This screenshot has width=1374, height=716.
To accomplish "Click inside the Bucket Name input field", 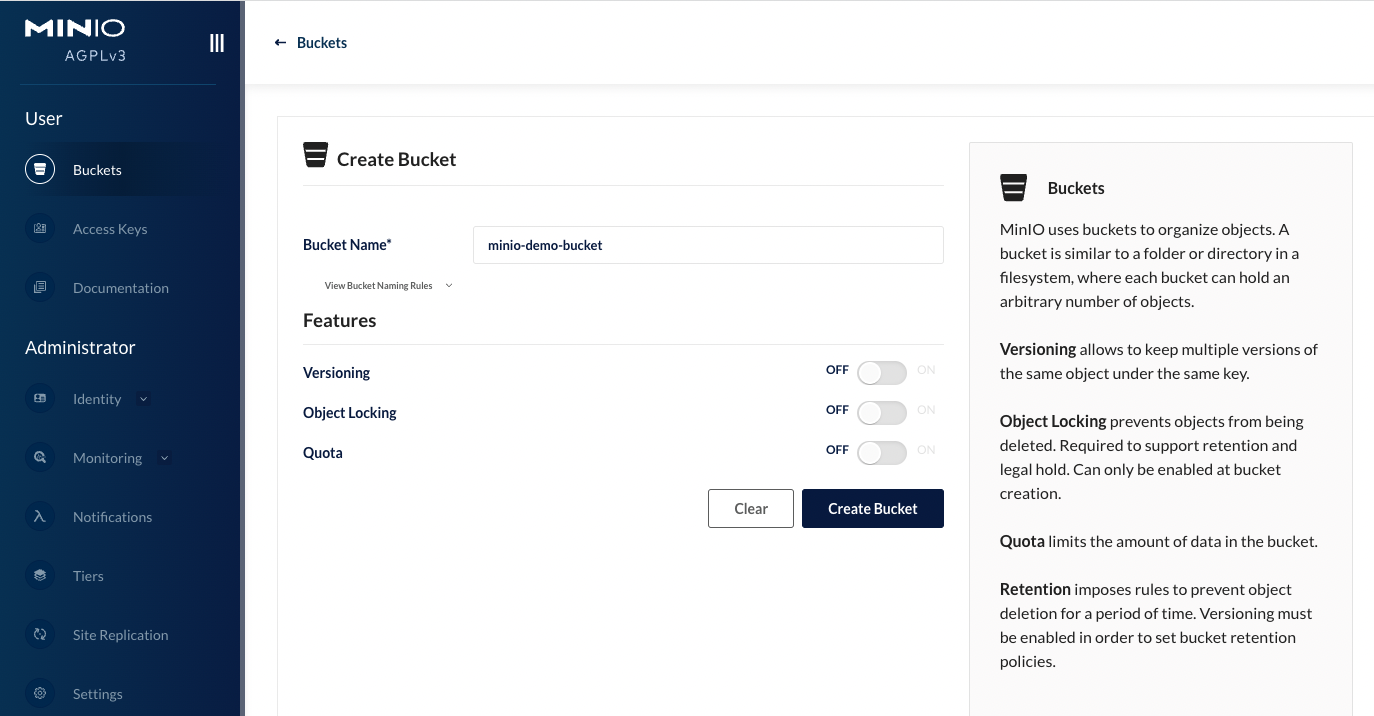I will (x=708, y=245).
